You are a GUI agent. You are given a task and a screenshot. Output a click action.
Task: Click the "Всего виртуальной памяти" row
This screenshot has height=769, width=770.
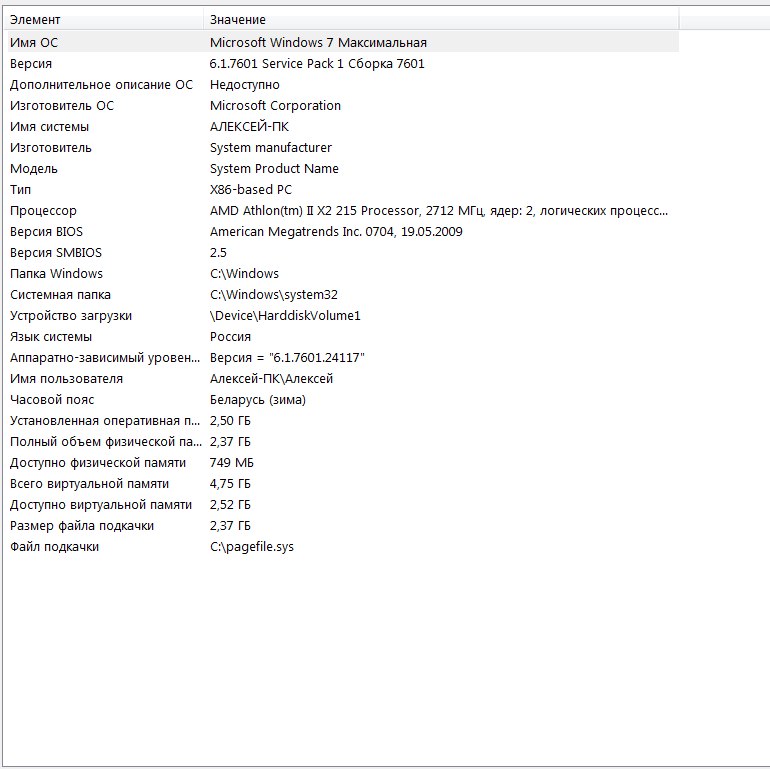[x=89, y=484]
